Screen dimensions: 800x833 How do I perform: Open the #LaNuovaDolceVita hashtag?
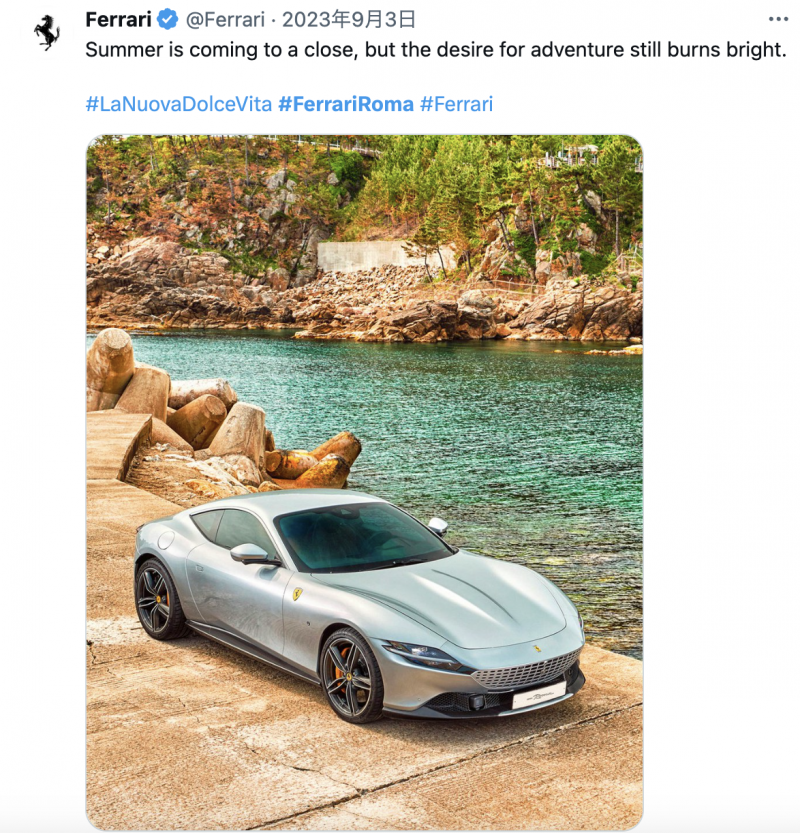178,104
